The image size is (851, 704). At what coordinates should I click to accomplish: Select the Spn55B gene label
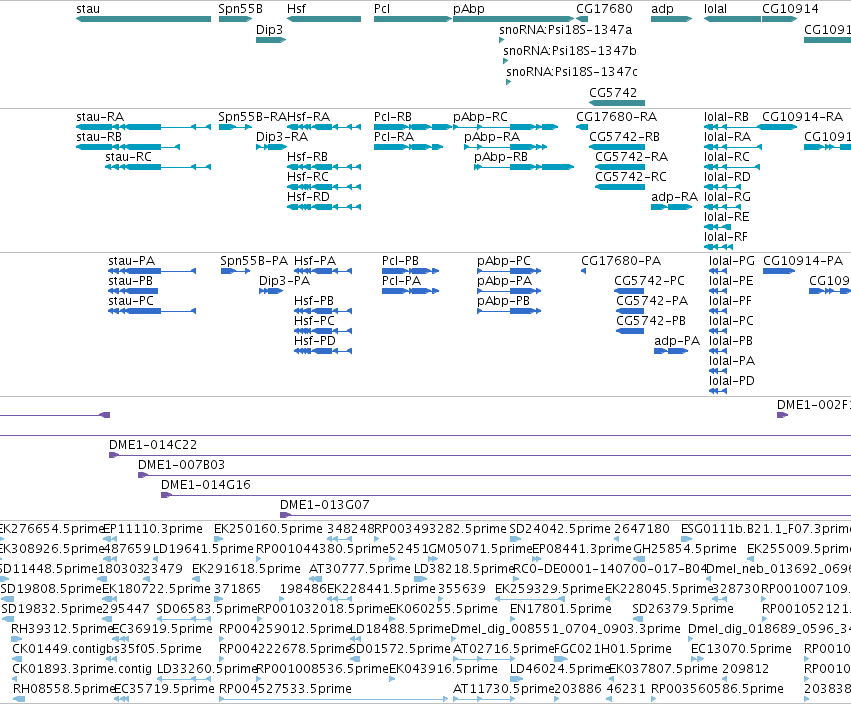coord(240,9)
